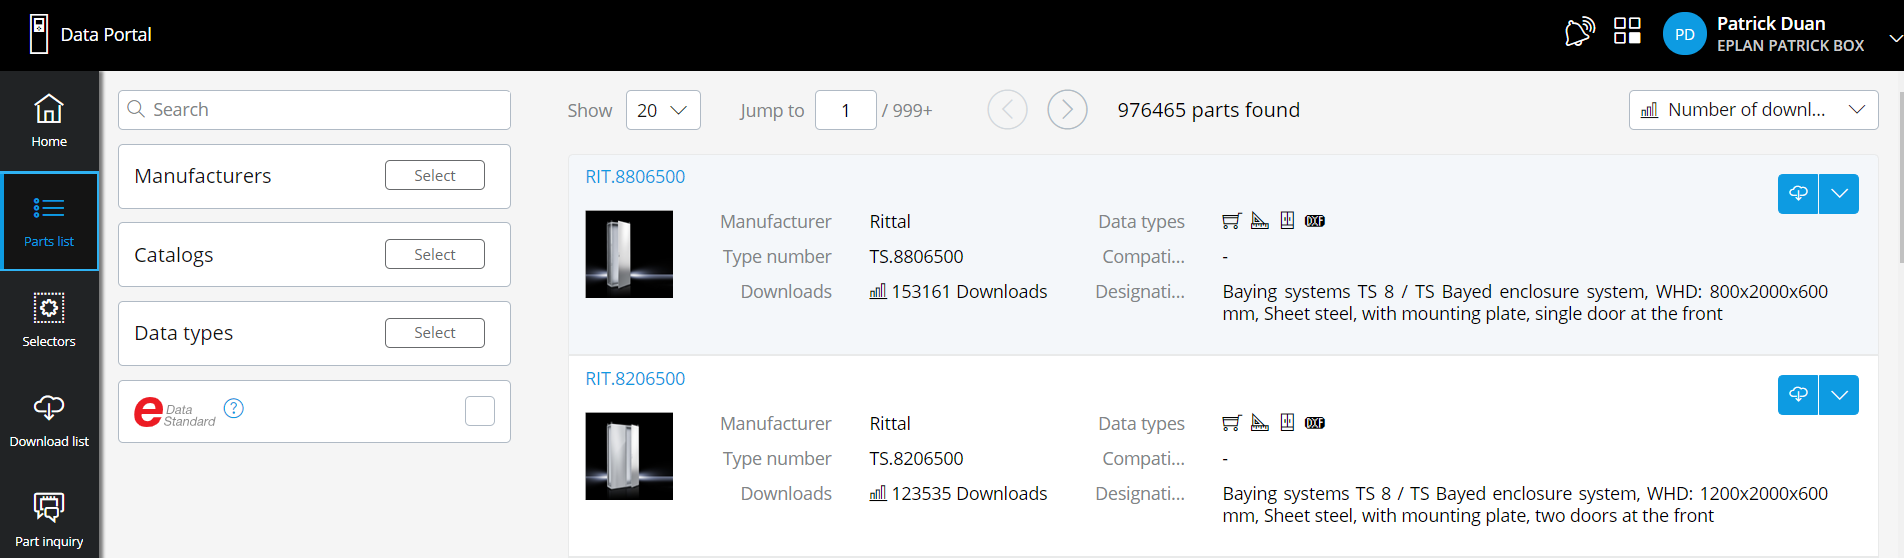The width and height of the screenshot is (1904, 558).
Task: Open Download list in sidebar
Action: [49, 420]
